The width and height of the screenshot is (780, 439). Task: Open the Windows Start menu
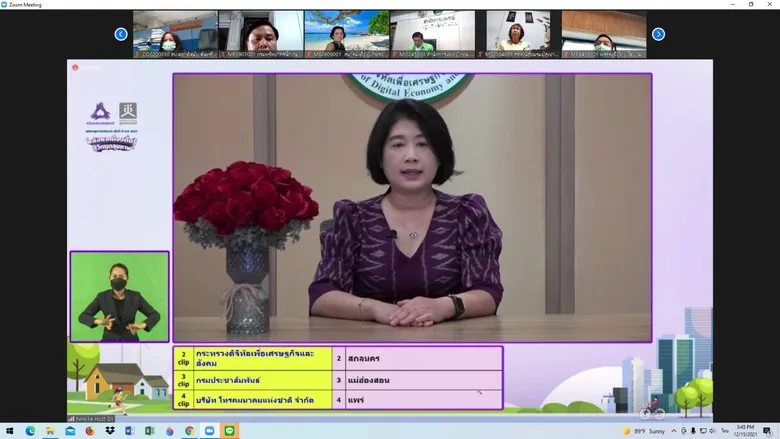(x=9, y=431)
